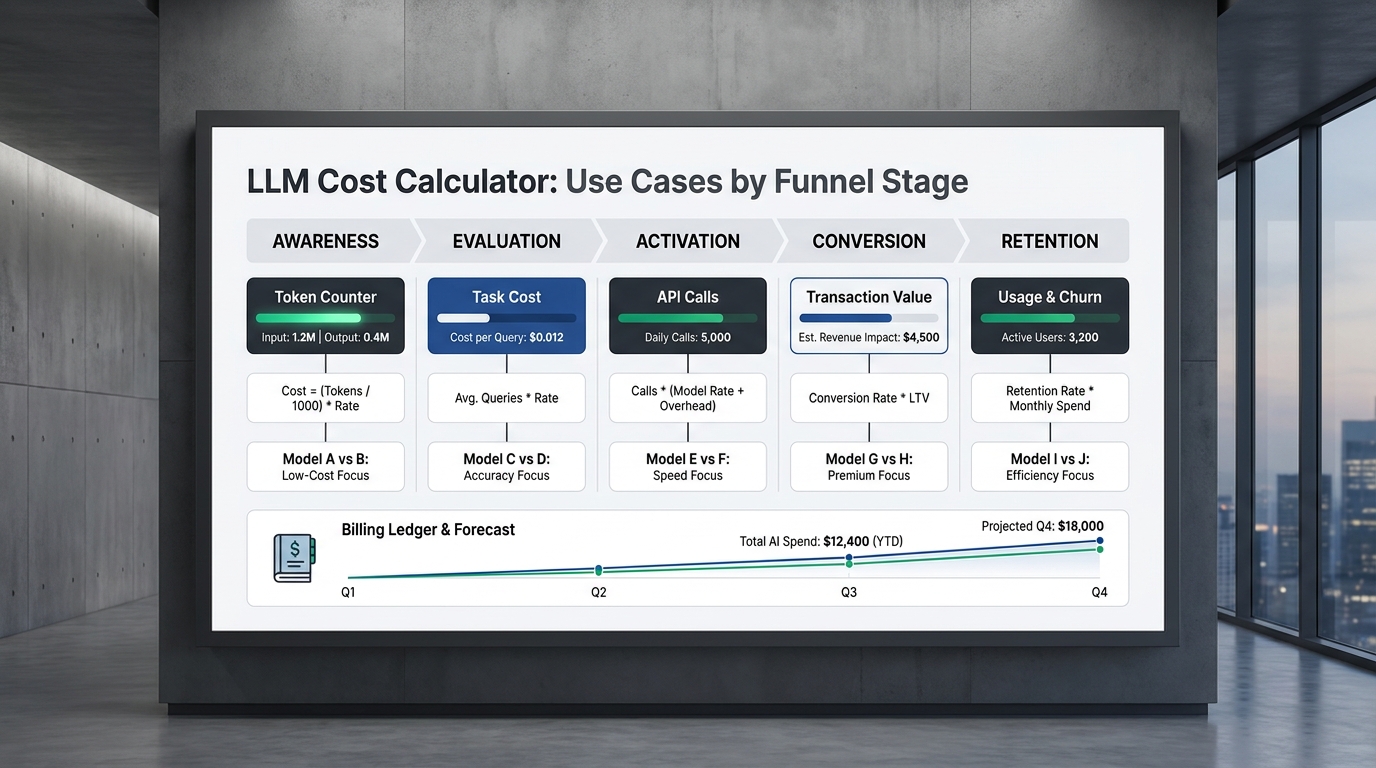Click the Q2 data point on the chart

[598, 570]
